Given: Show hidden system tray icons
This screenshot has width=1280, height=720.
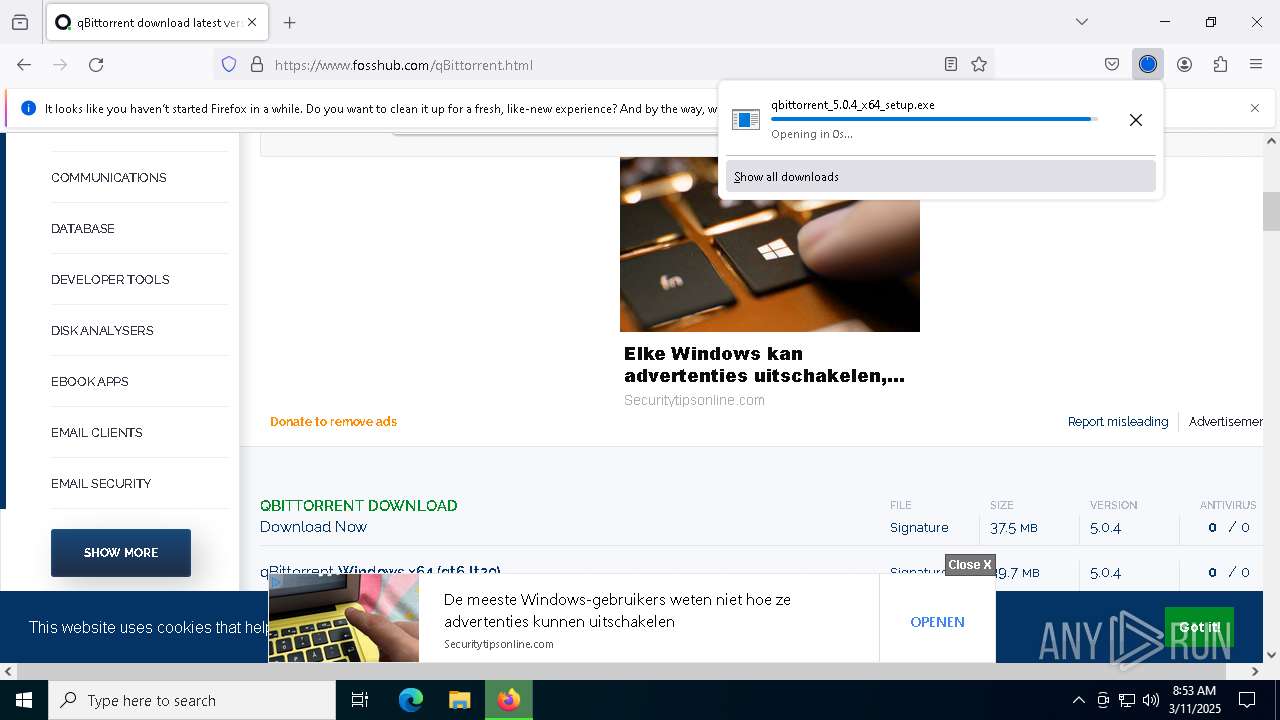Looking at the screenshot, I should click(x=1078, y=700).
